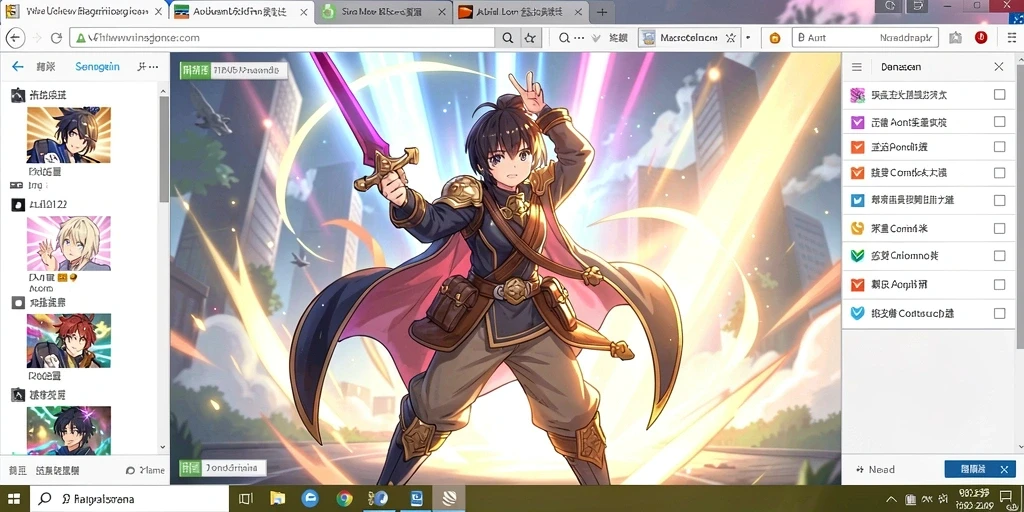Check the box for the Aoqii row

tap(999, 285)
